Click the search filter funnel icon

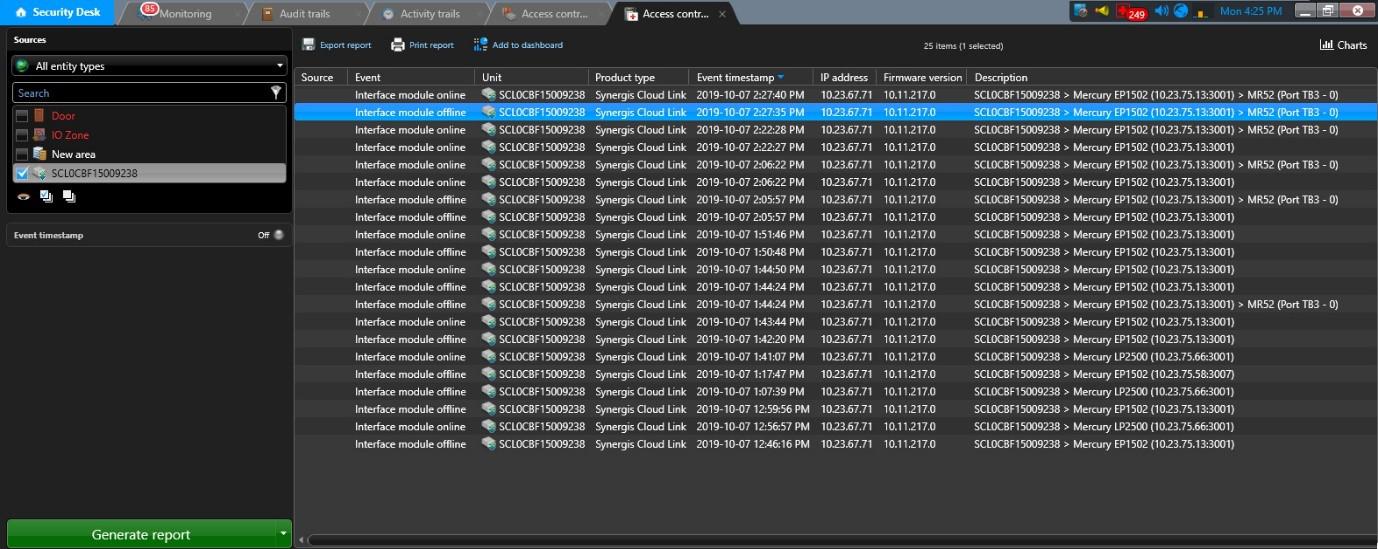tap(276, 93)
